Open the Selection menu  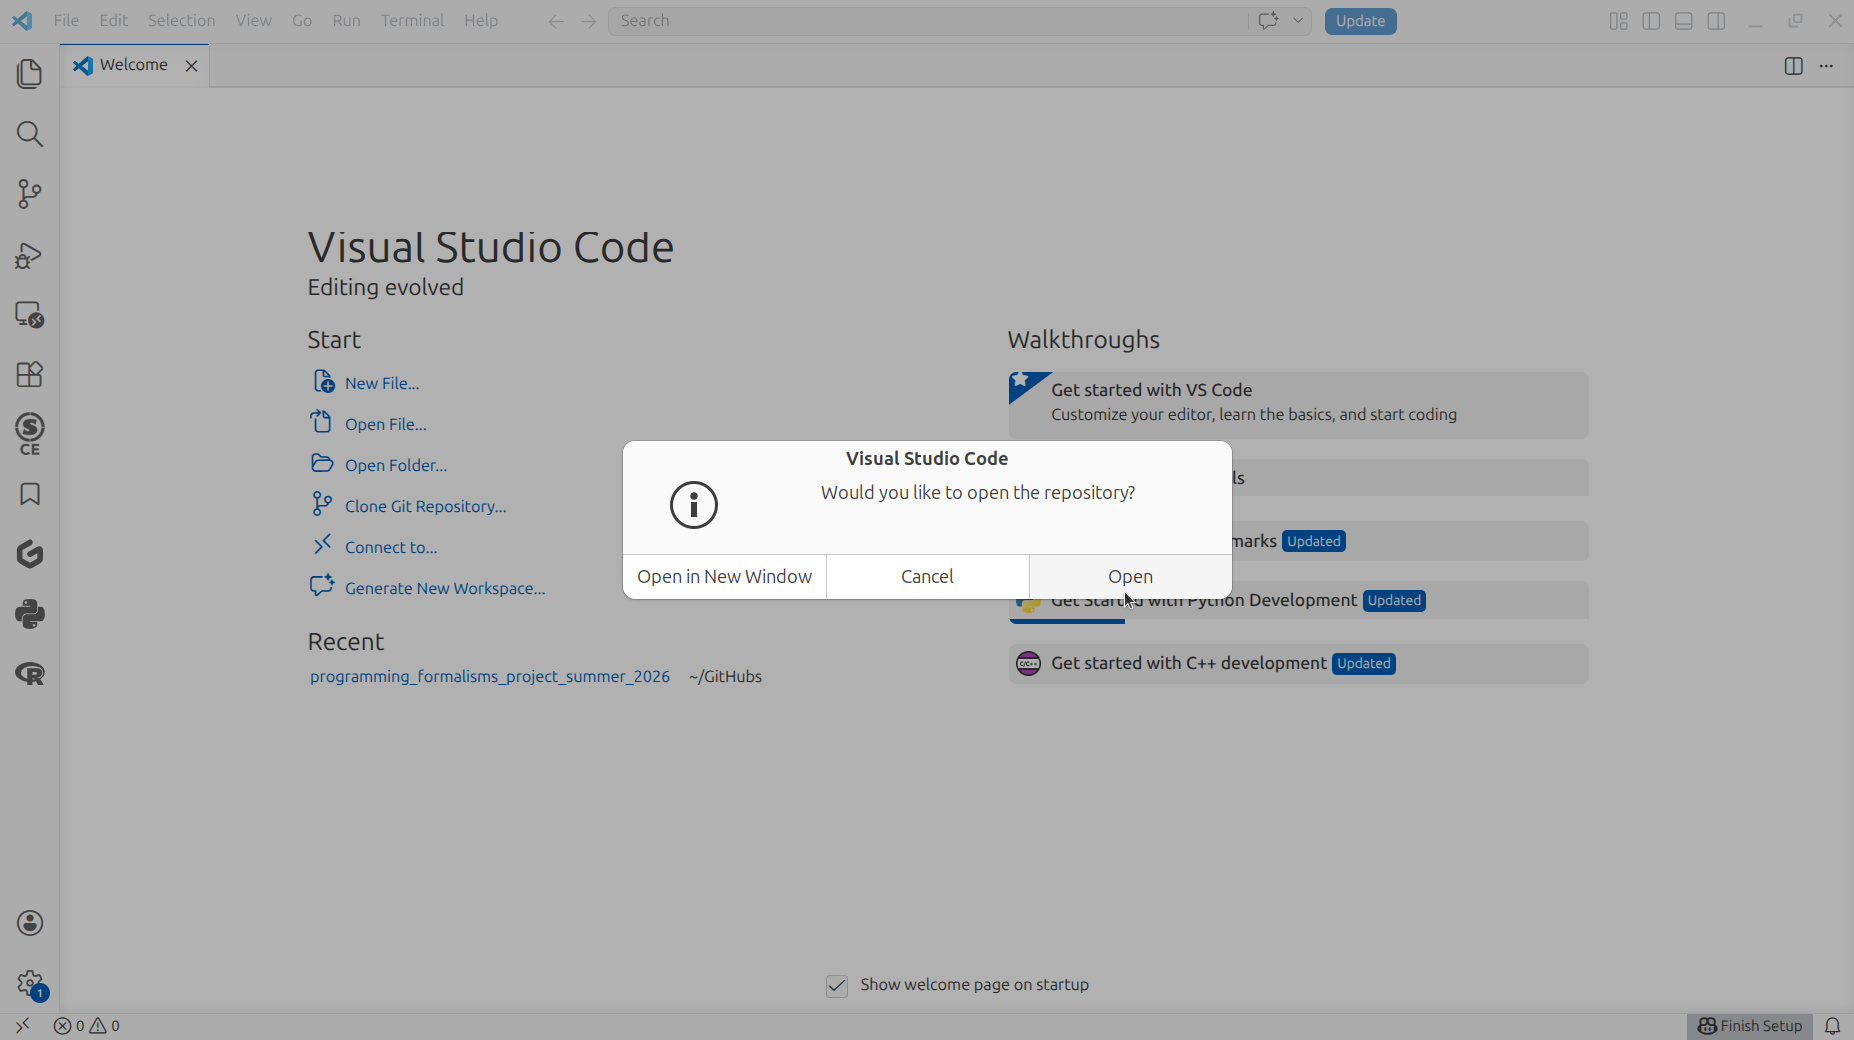(x=181, y=21)
